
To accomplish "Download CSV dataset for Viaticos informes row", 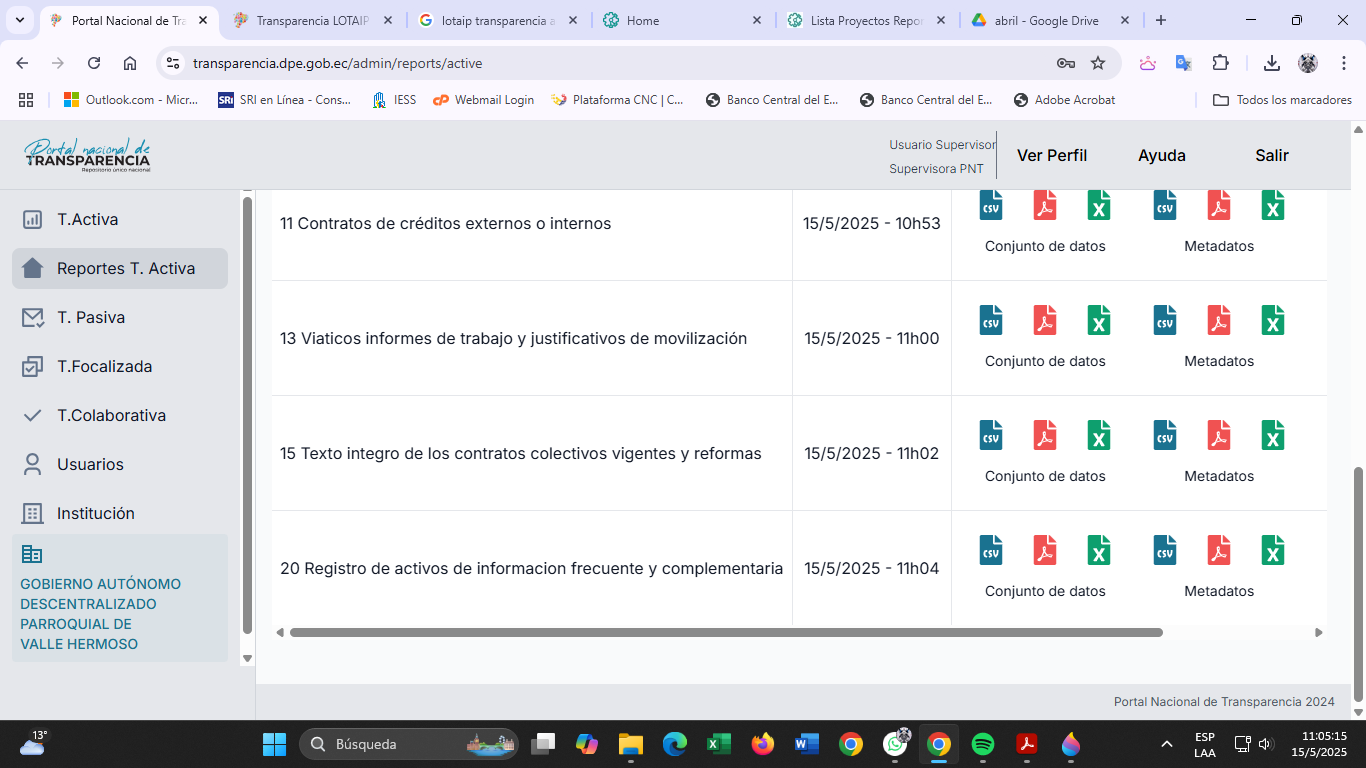I will [990, 320].
